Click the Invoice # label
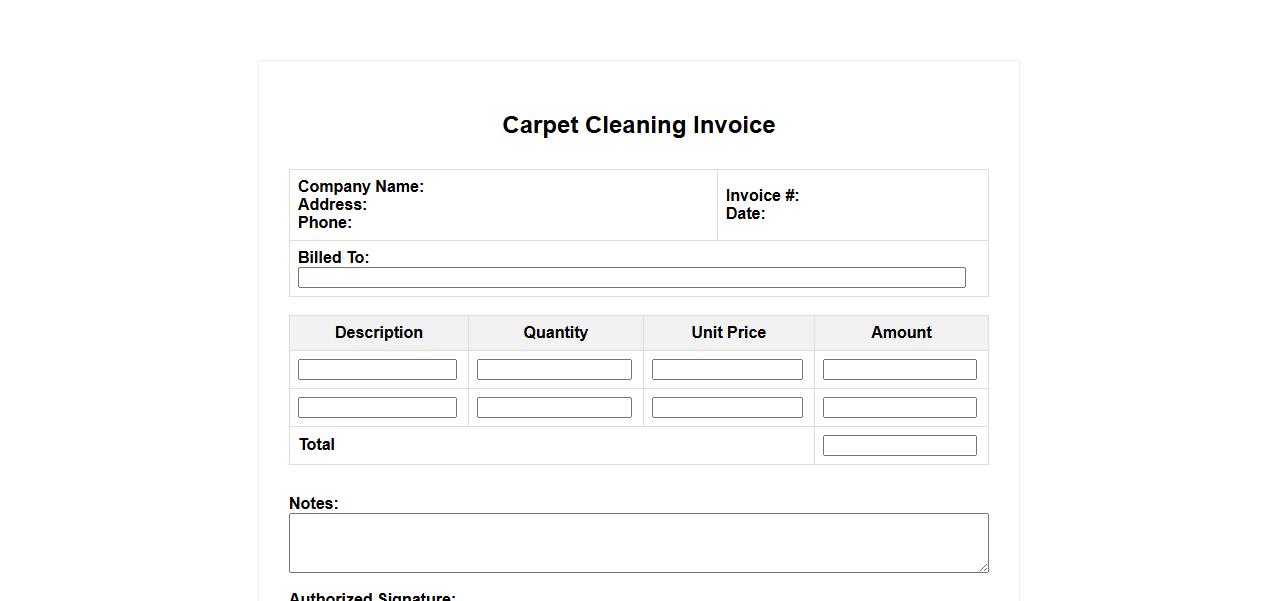The width and height of the screenshot is (1278, 601). click(x=762, y=195)
